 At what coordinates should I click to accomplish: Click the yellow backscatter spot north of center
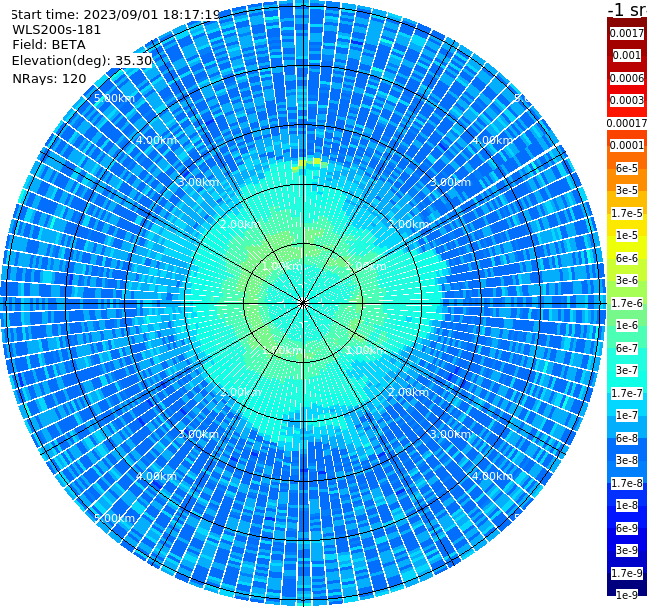coord(307,164)
